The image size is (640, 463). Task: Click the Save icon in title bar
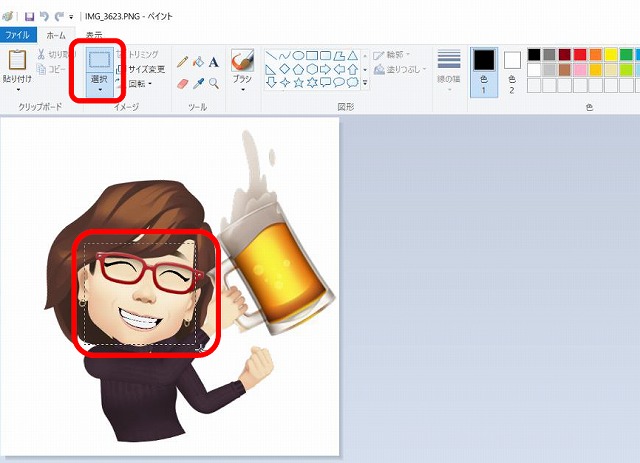29,16
